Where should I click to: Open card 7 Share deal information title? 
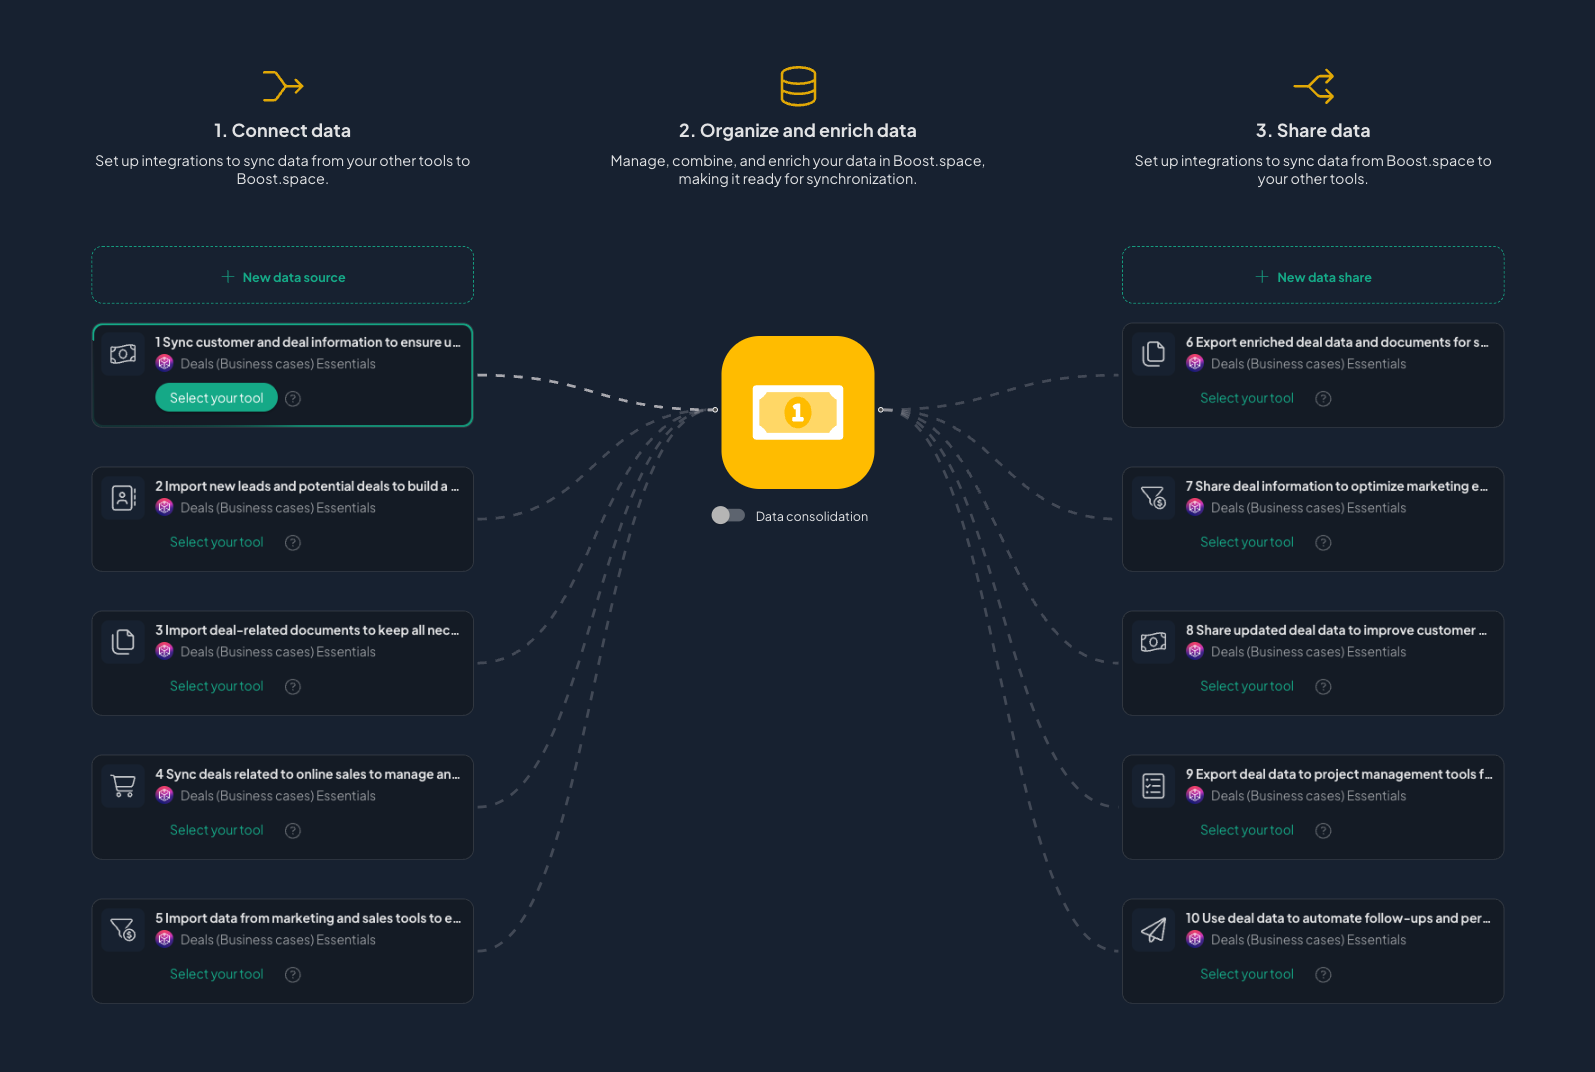click(x=1336, y=486)
